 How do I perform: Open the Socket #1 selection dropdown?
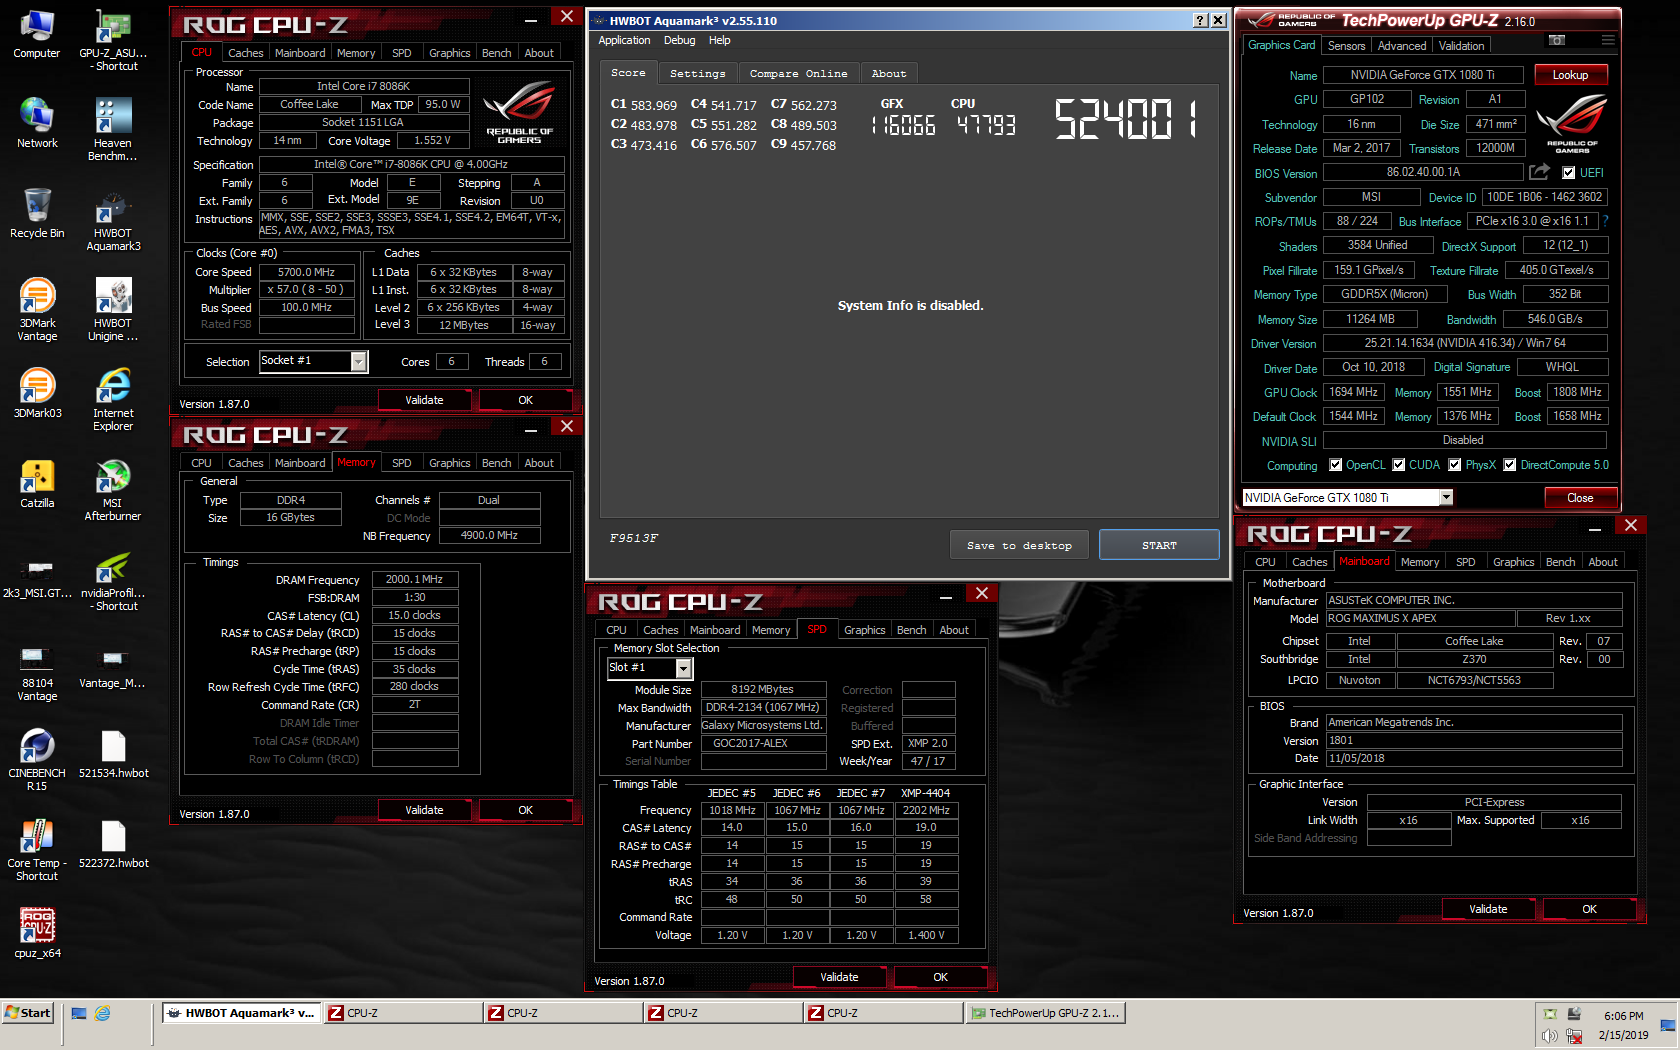pos(359,361)
